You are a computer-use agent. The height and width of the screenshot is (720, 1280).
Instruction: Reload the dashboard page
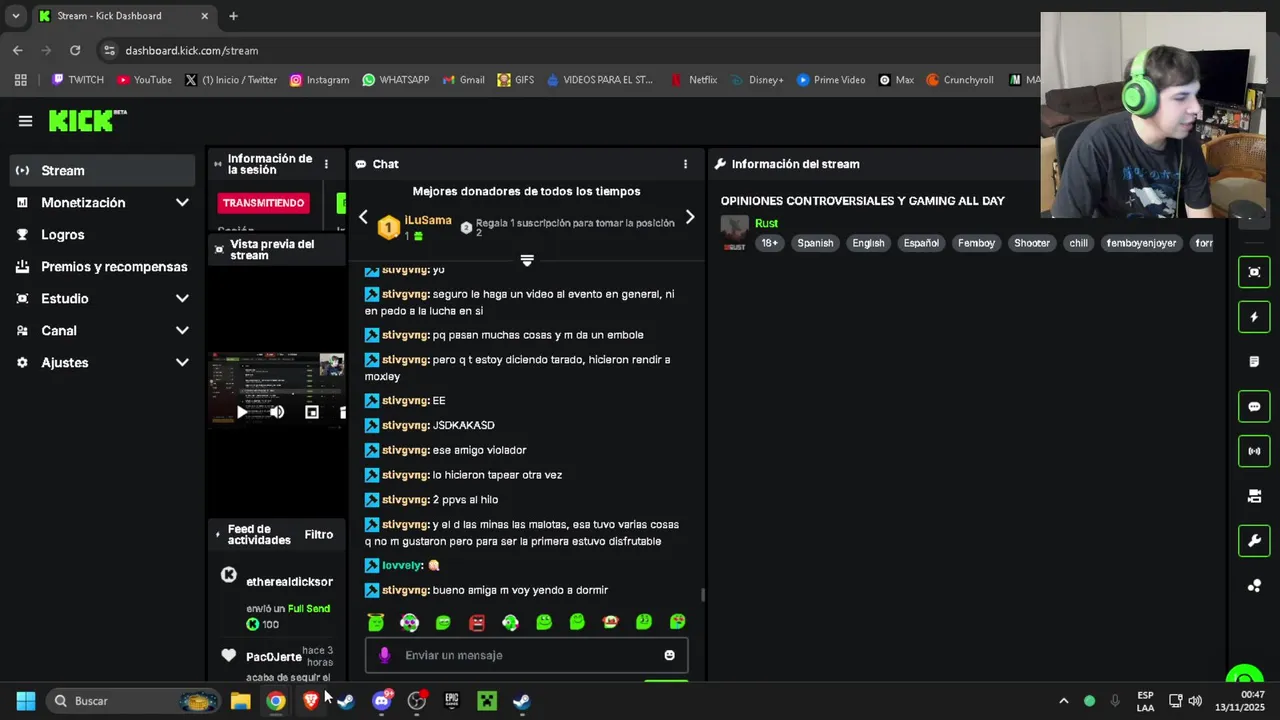[75, 50]
